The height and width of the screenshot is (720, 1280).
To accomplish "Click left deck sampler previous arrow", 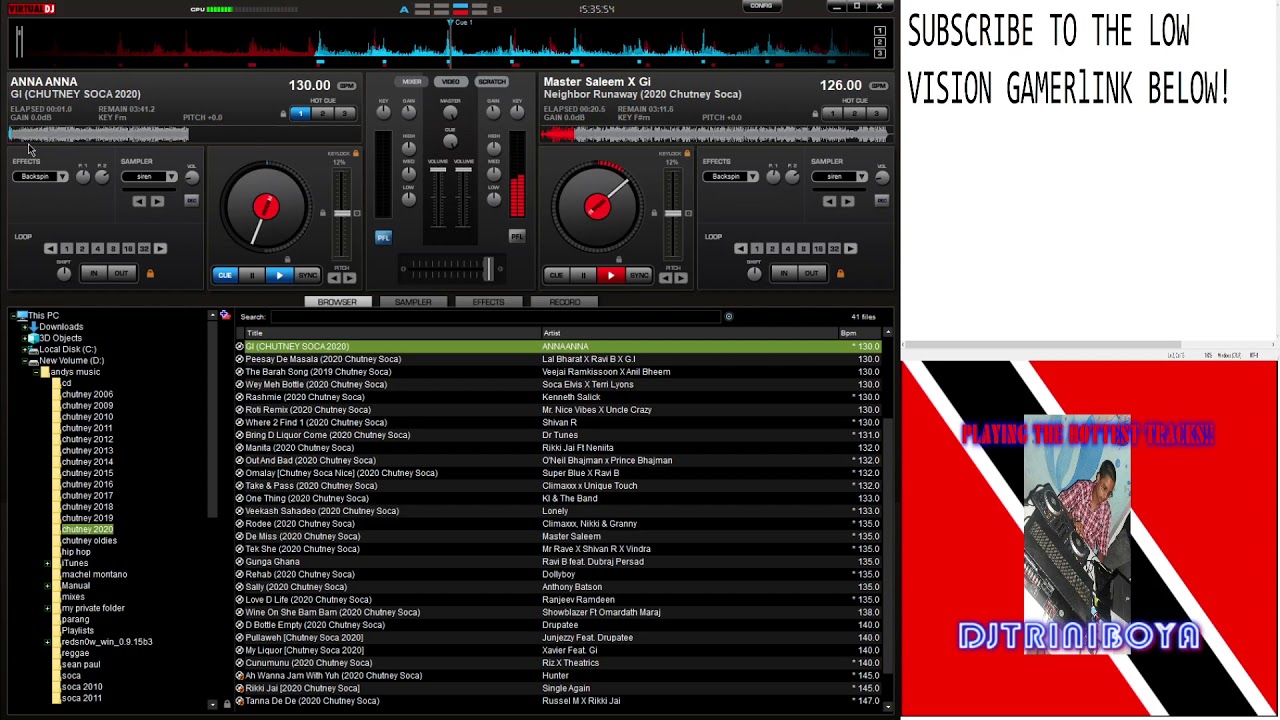I will click(x=139, y=202).
